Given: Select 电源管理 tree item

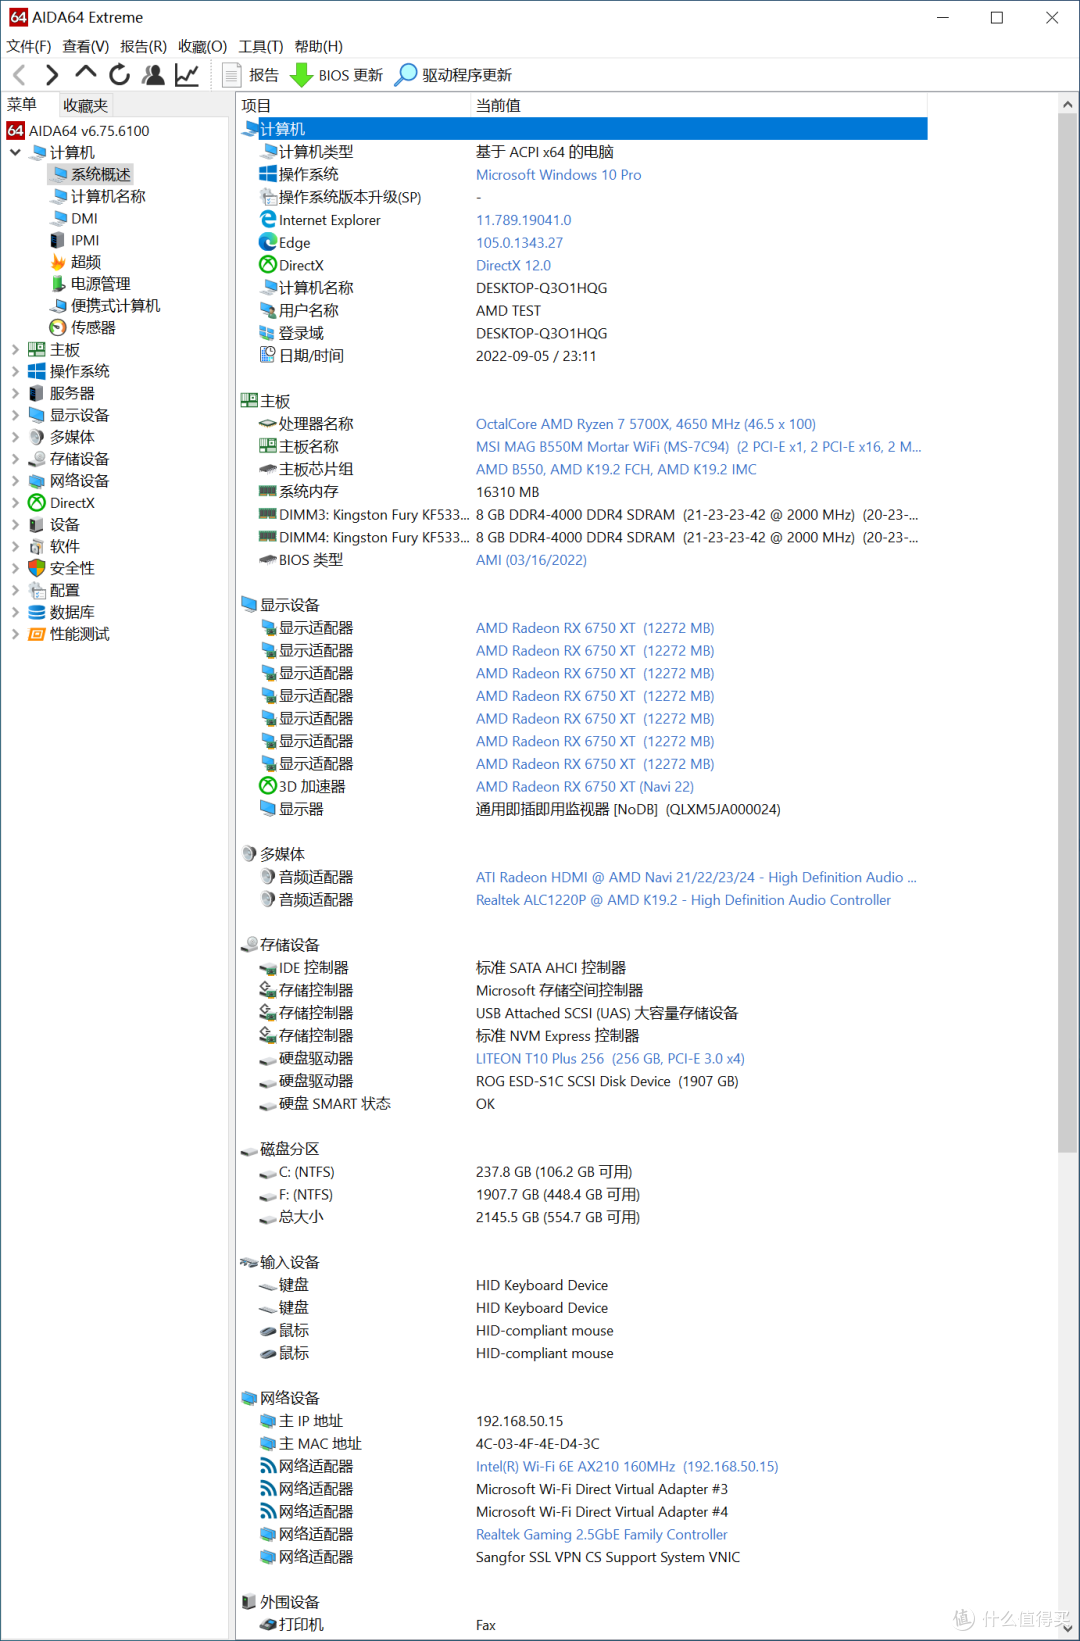Looking at the screenshot, I should coord(90,284).
